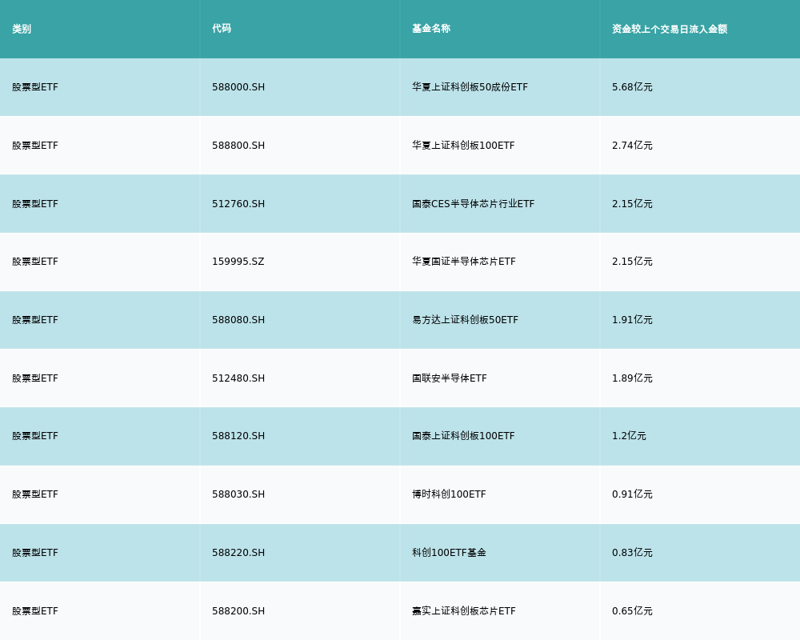
Task: Click inflow amount 0.65亿元
Action: 632,611
